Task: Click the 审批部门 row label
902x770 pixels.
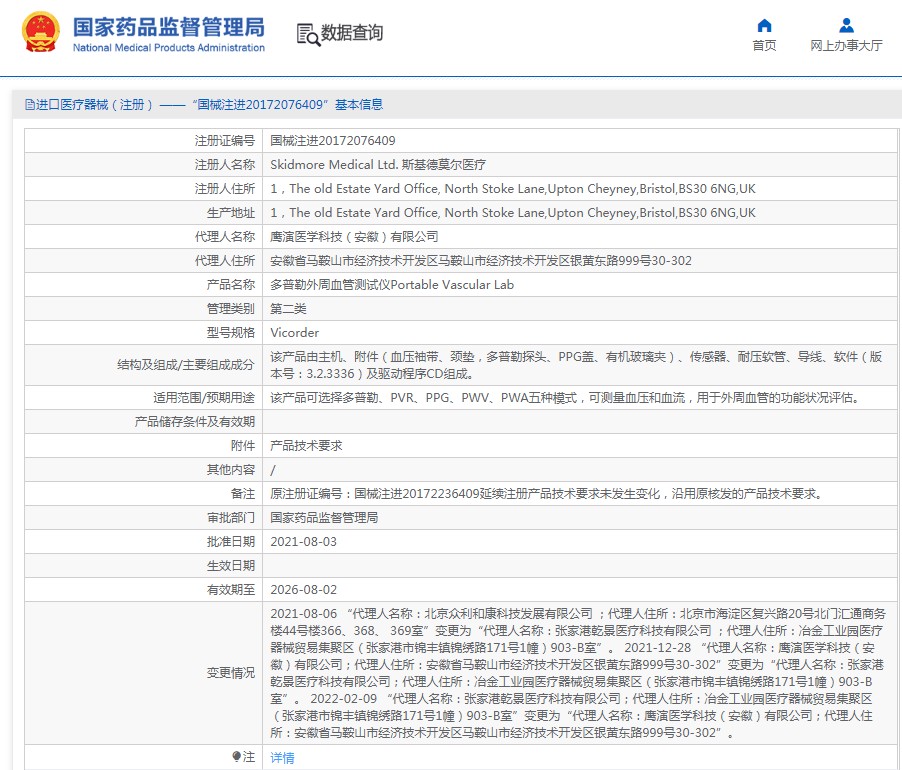Action: tap(231, 518)
